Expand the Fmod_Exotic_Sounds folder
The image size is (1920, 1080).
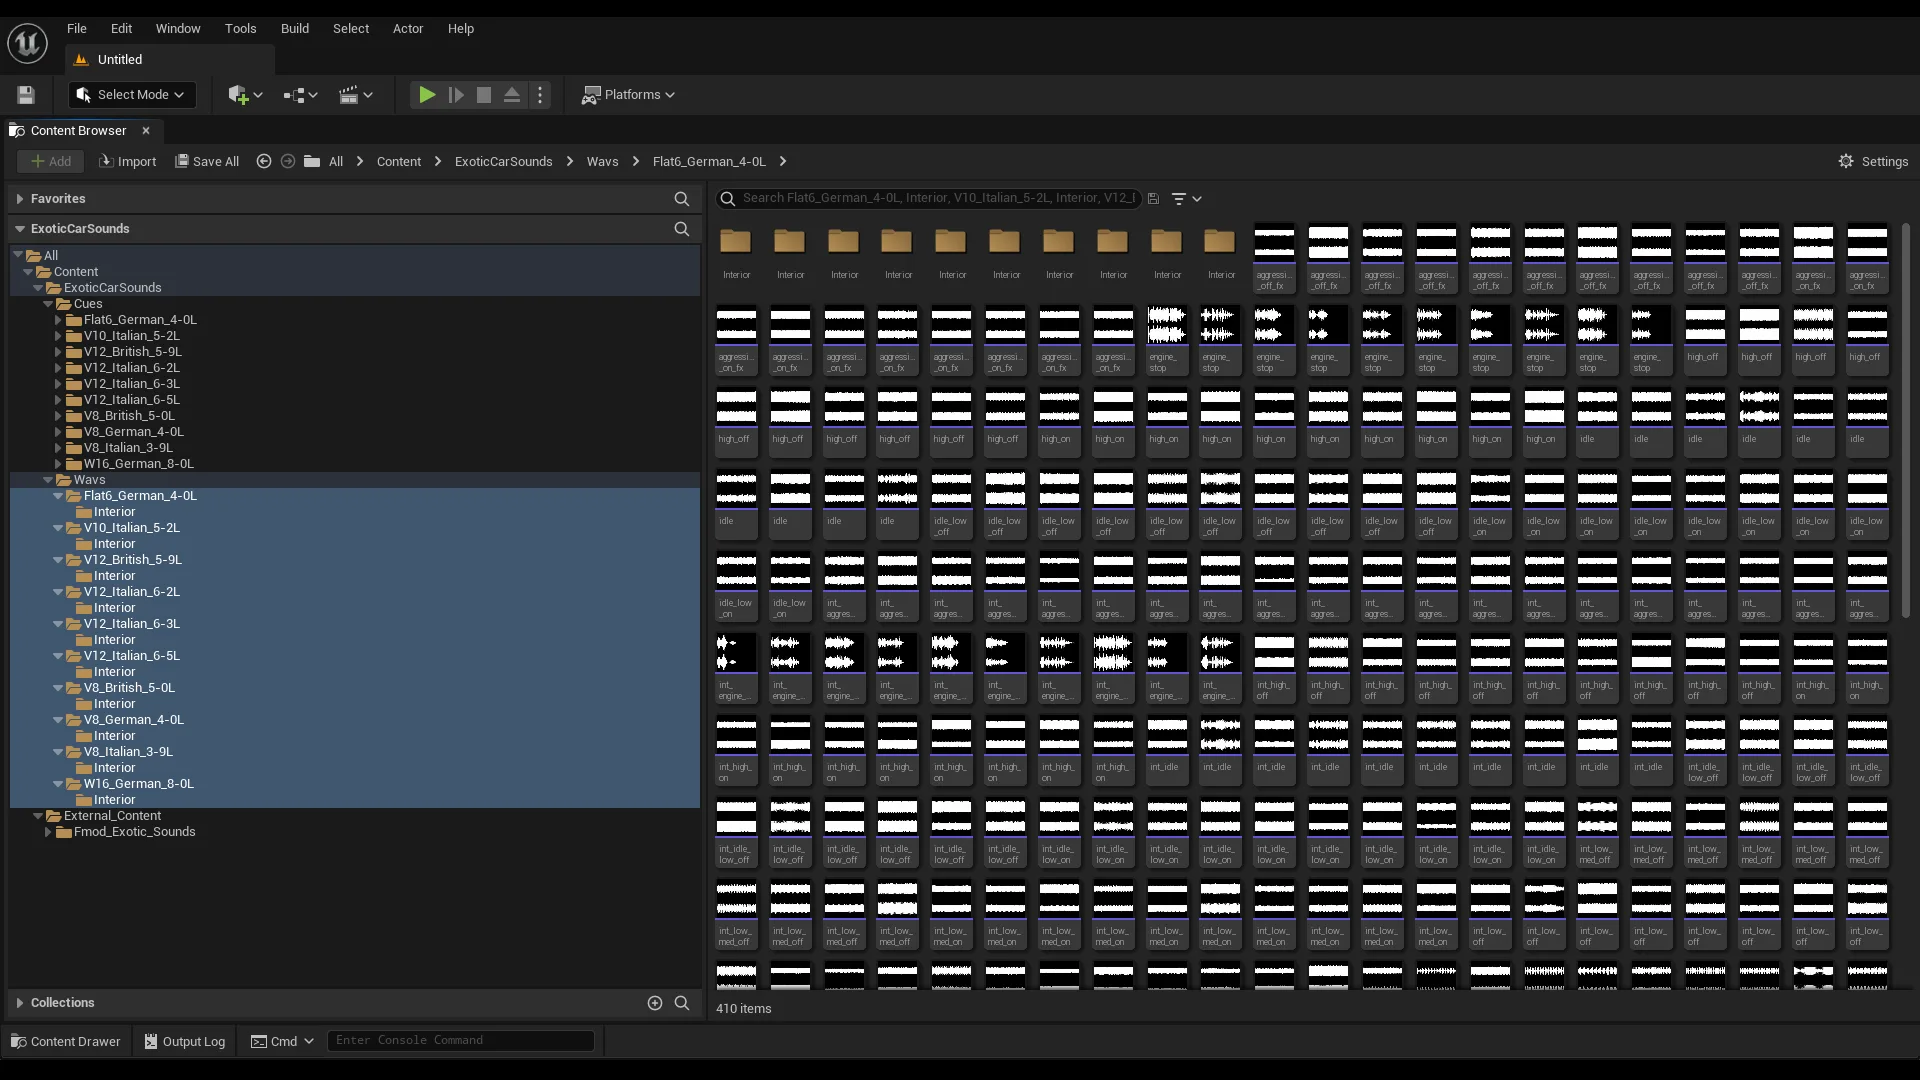coord(48,832)
